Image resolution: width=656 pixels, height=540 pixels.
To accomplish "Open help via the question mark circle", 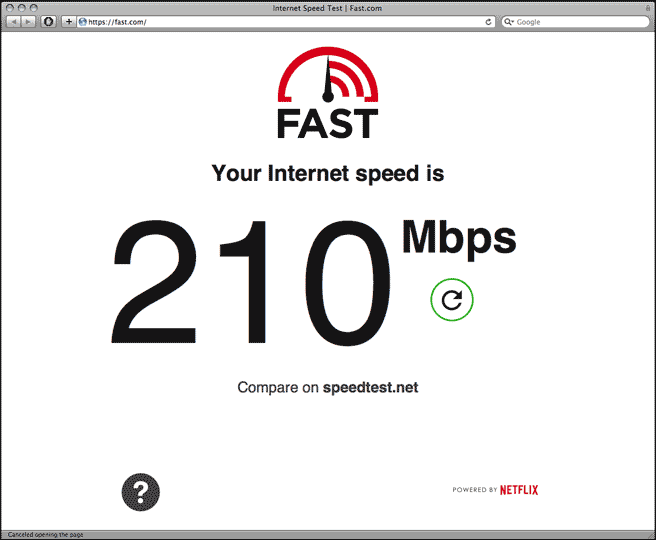I will [x=141, y=492].
